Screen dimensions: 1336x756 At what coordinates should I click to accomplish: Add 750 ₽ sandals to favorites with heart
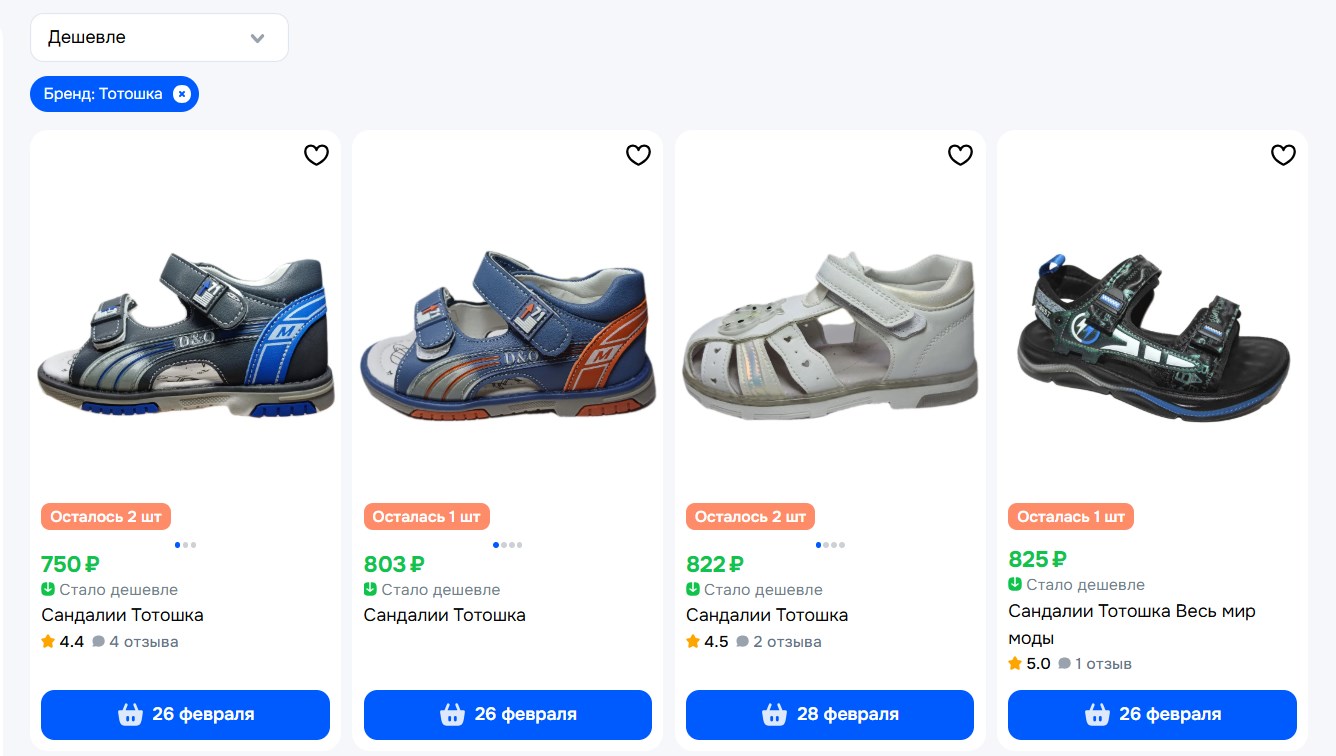(316, 155)
